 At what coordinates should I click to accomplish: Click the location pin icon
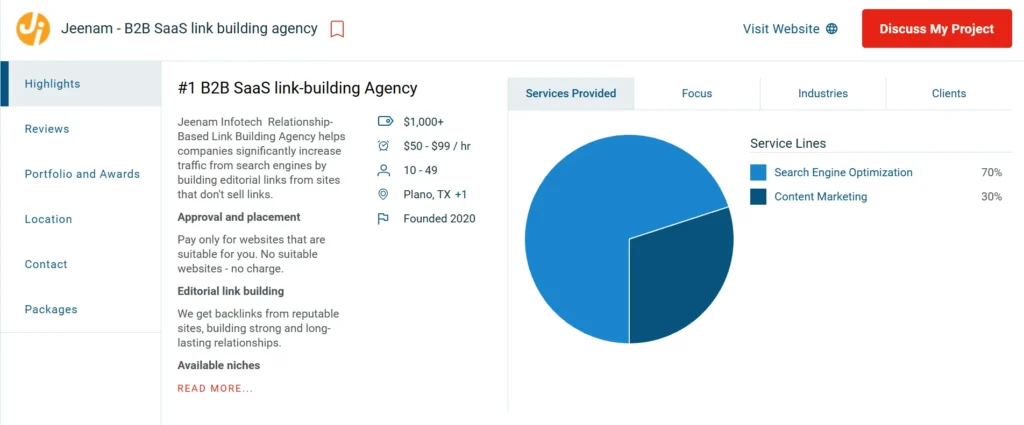point(384,194)
